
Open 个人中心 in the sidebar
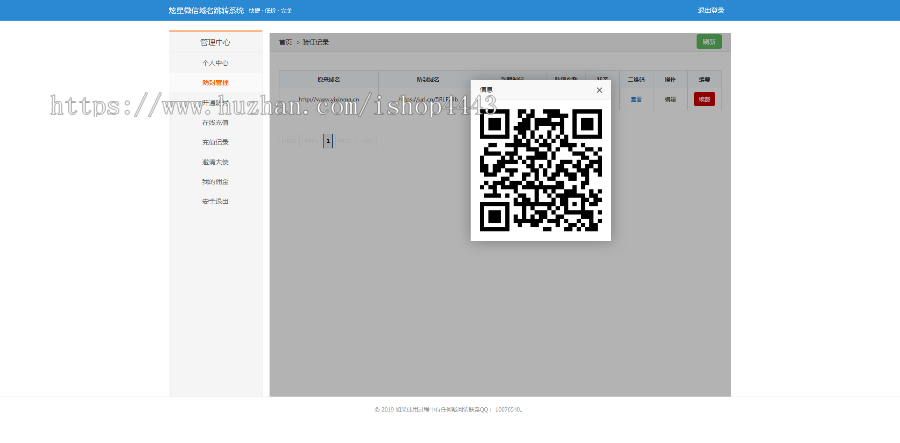pyautogui.click(x=215, y=63)
